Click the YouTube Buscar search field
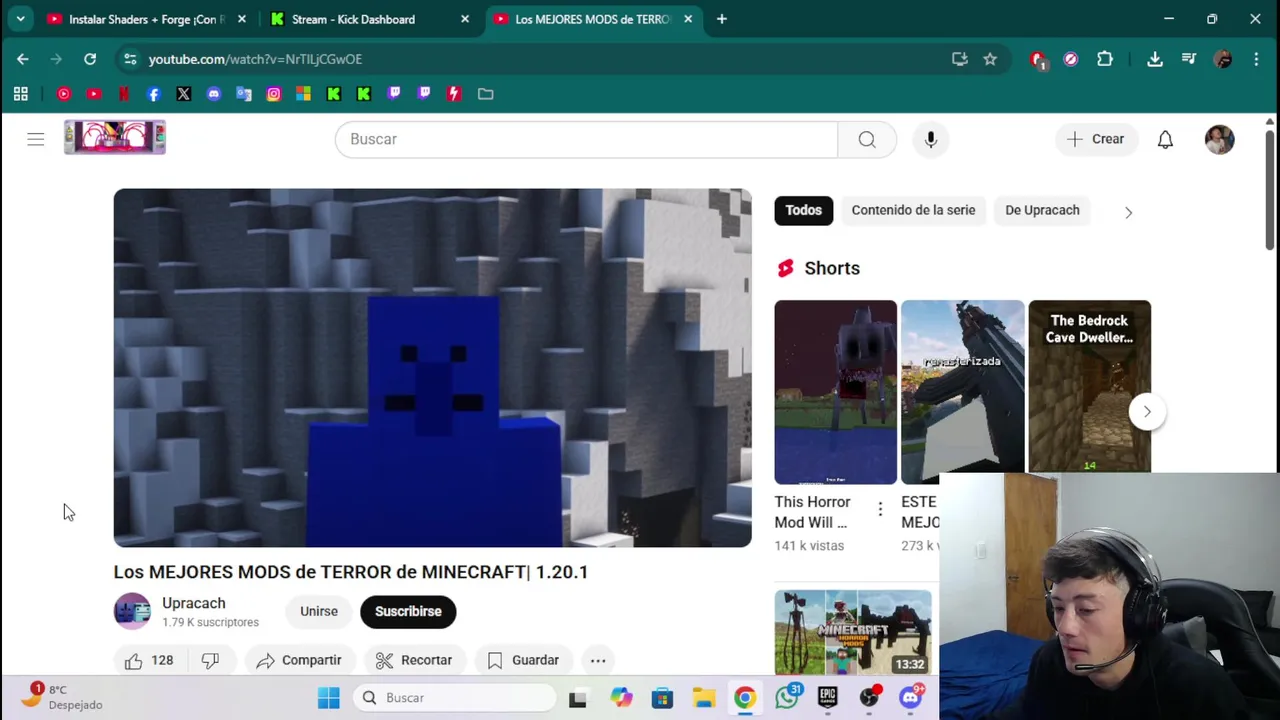Screen dimensions: 1280x720 [587, 139]
